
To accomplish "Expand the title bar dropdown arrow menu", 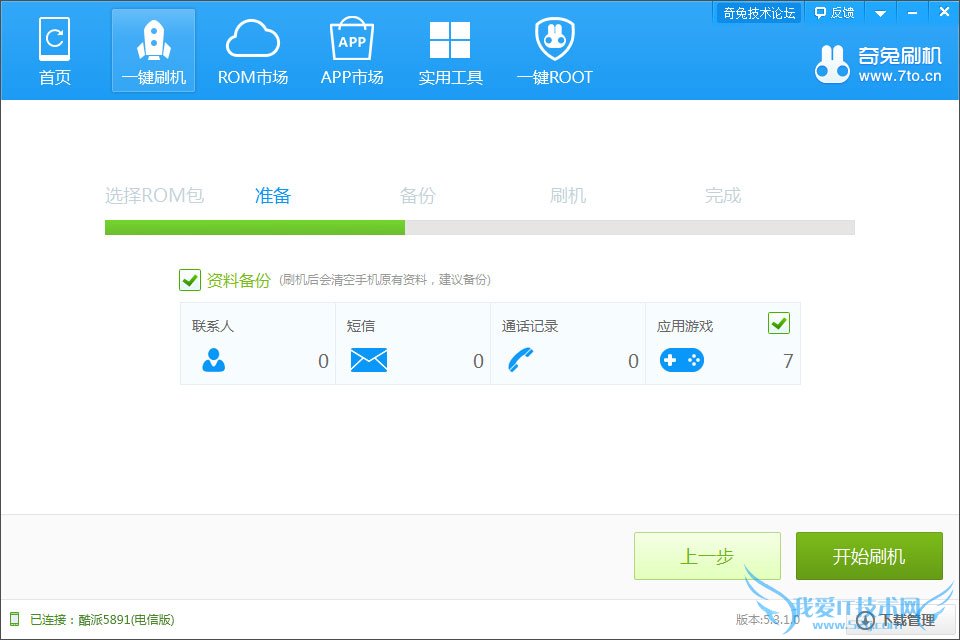I will 880,13.
